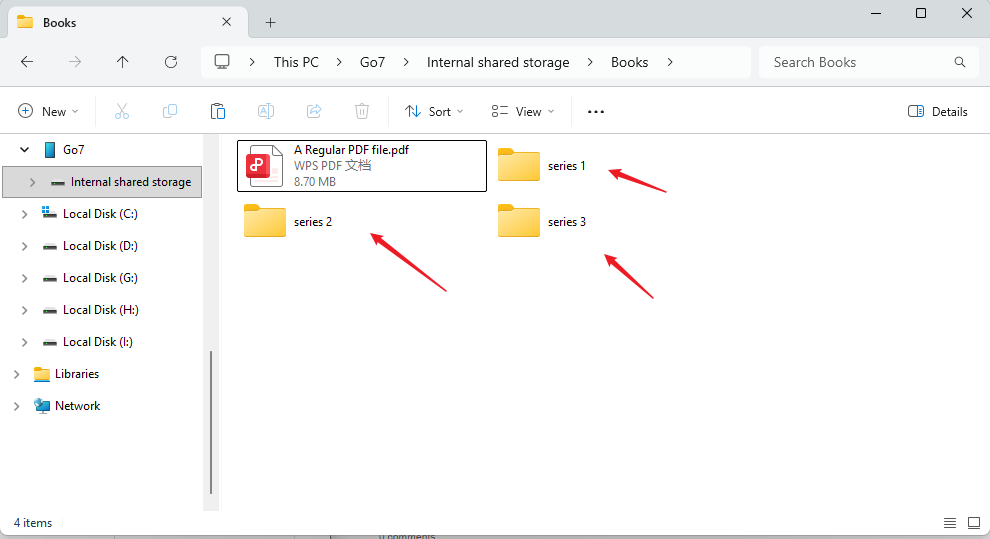Viewport: 990px width, 539px height.
Task: Open the New item menu
Action: click(48, 112)
